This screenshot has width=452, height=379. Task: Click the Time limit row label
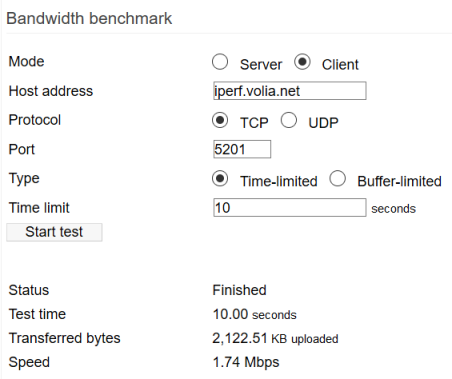pyautogui.click(x=39, y=208)
